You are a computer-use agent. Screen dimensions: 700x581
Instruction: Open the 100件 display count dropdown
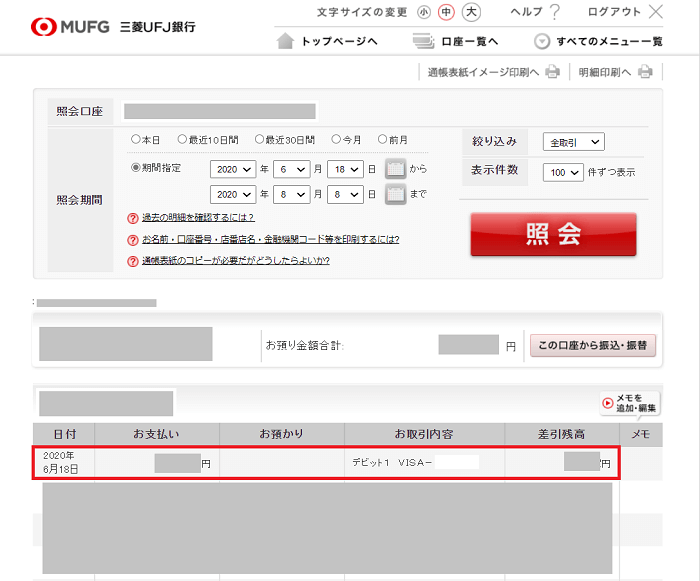(x=563, y=172)
